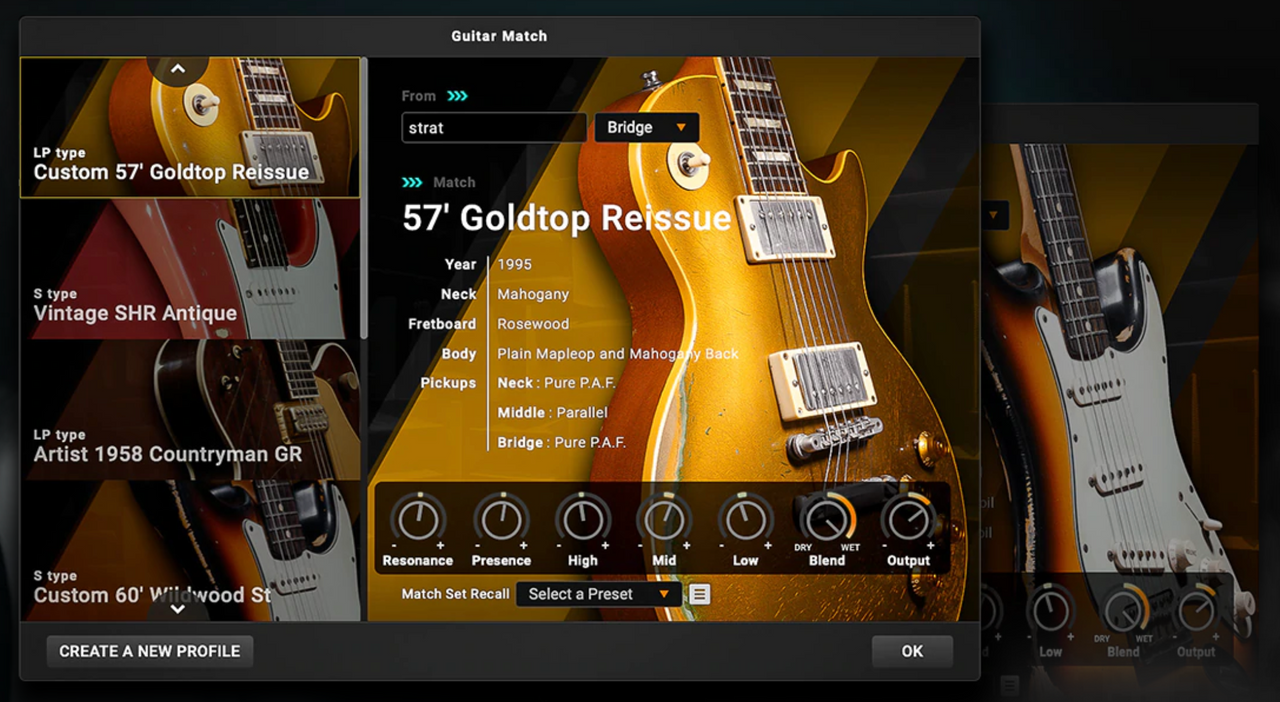Click the guitar list scrollbar
The image size is (1280, 702).
(365, 197)
